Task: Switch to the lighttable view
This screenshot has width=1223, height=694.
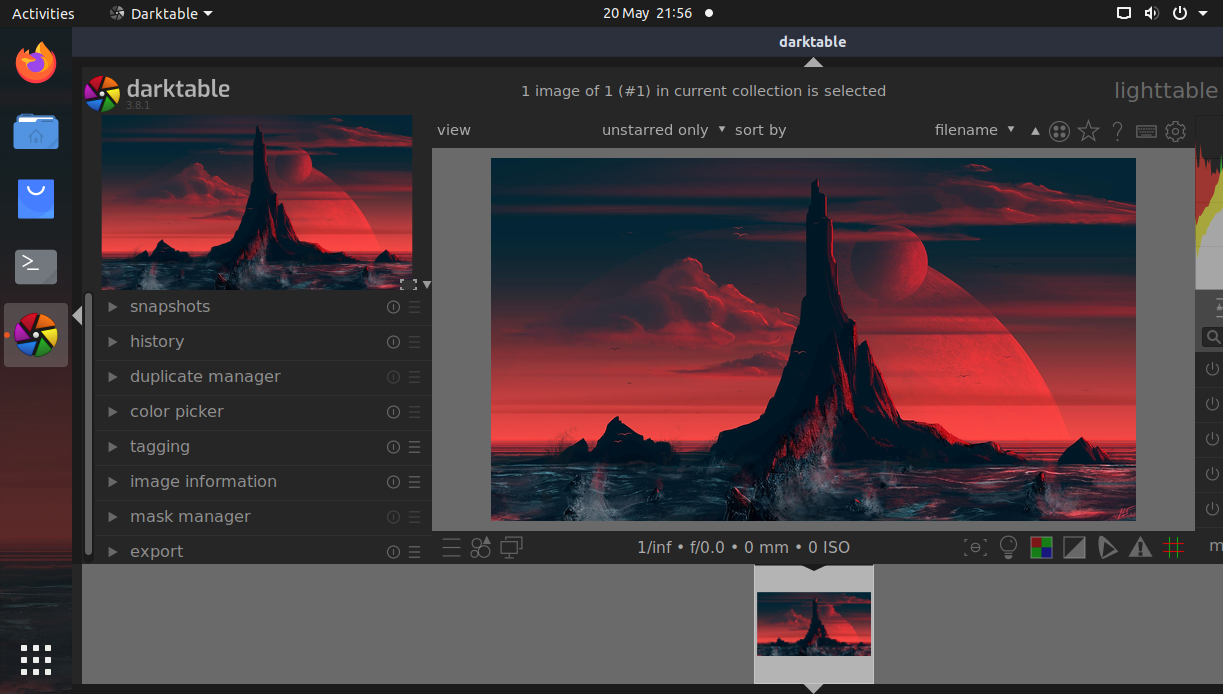Action: pyautogui.click(x=1165, y=90)
